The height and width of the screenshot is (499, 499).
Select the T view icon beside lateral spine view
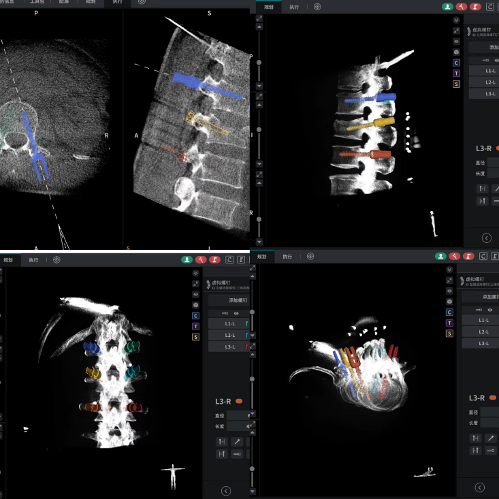[x=456, y=73]
